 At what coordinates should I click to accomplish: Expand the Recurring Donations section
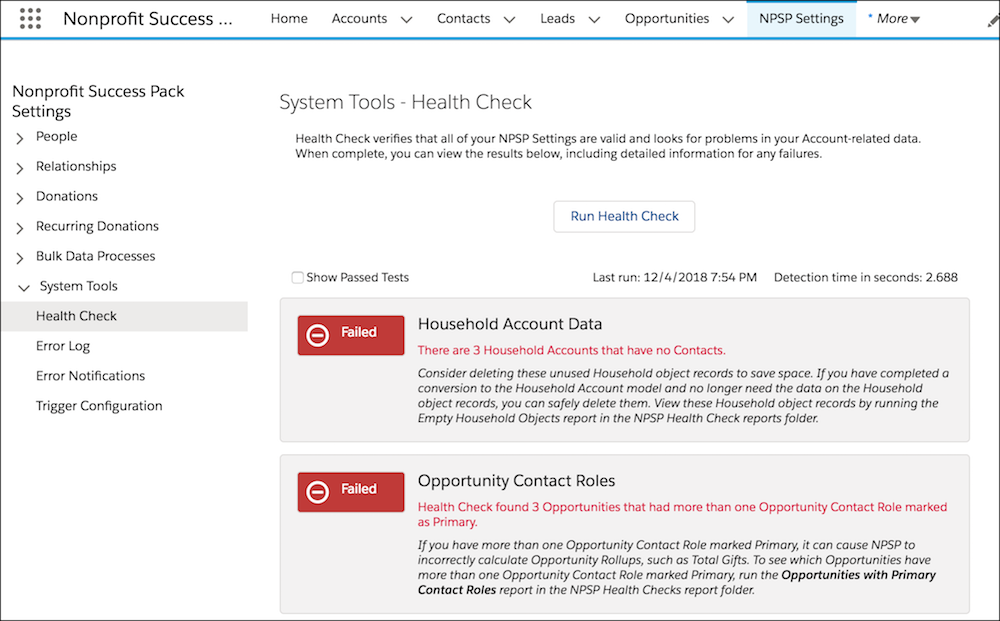[20, 228]
